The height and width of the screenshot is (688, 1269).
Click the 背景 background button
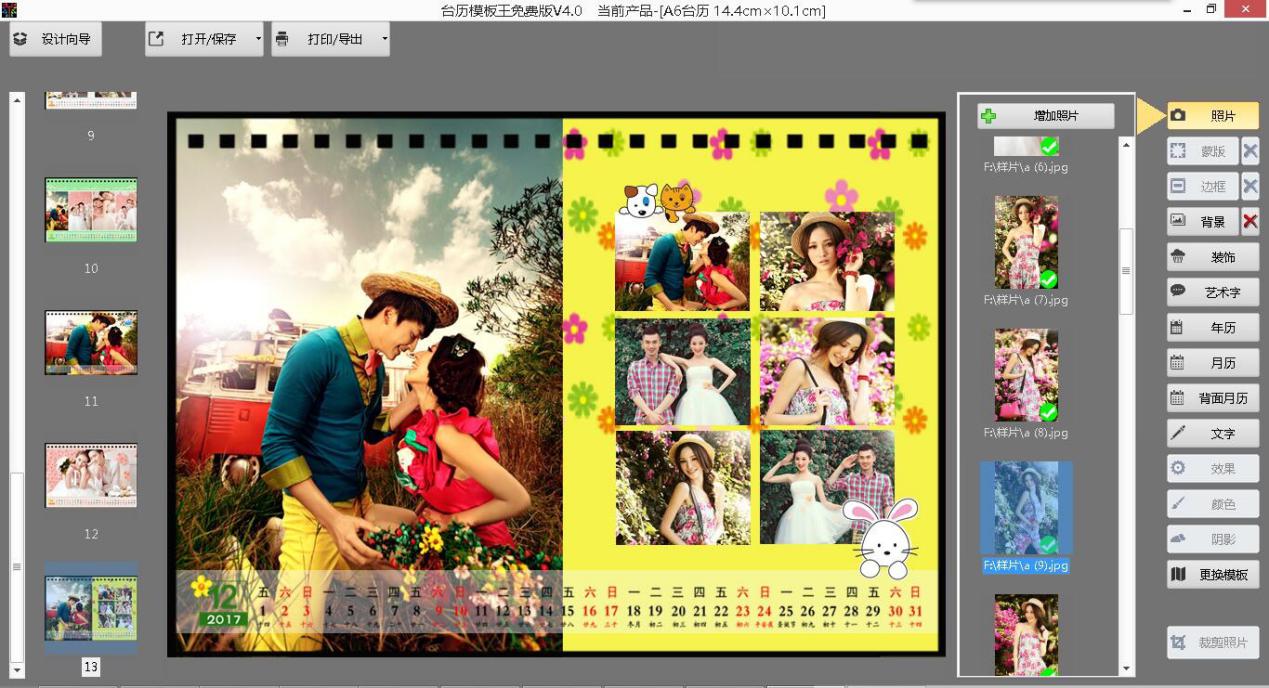(1203, 221)
